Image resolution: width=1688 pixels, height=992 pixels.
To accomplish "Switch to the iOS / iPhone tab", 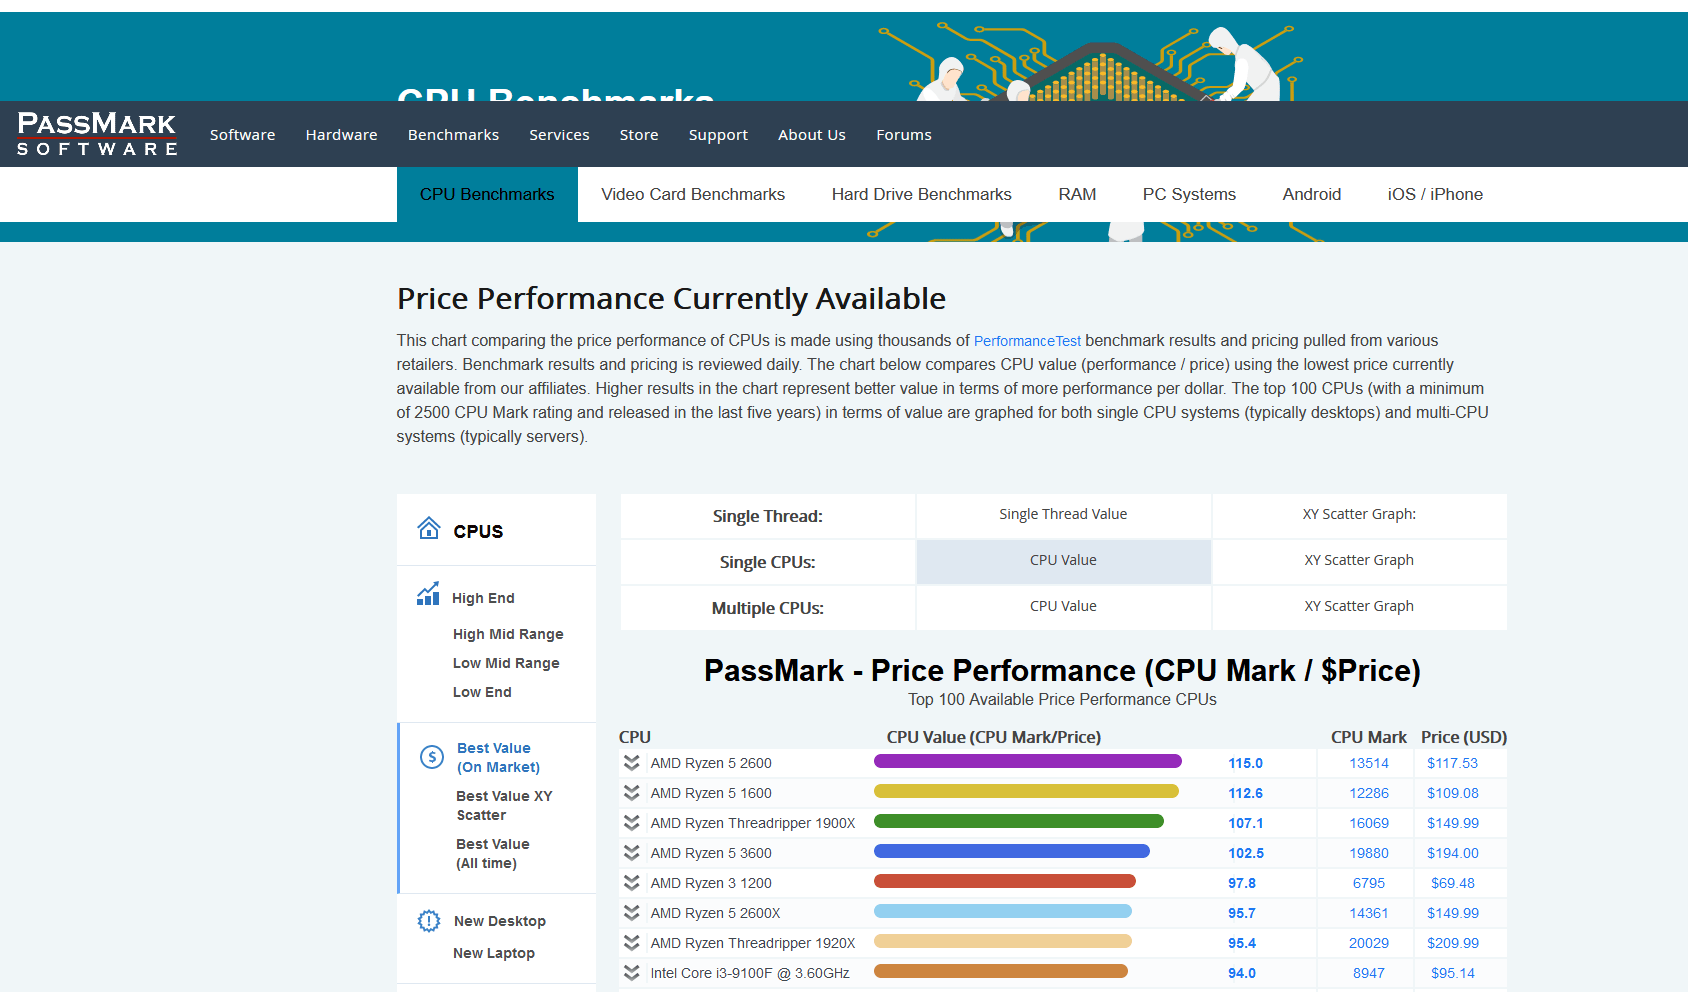I will tap(1435, 194).
